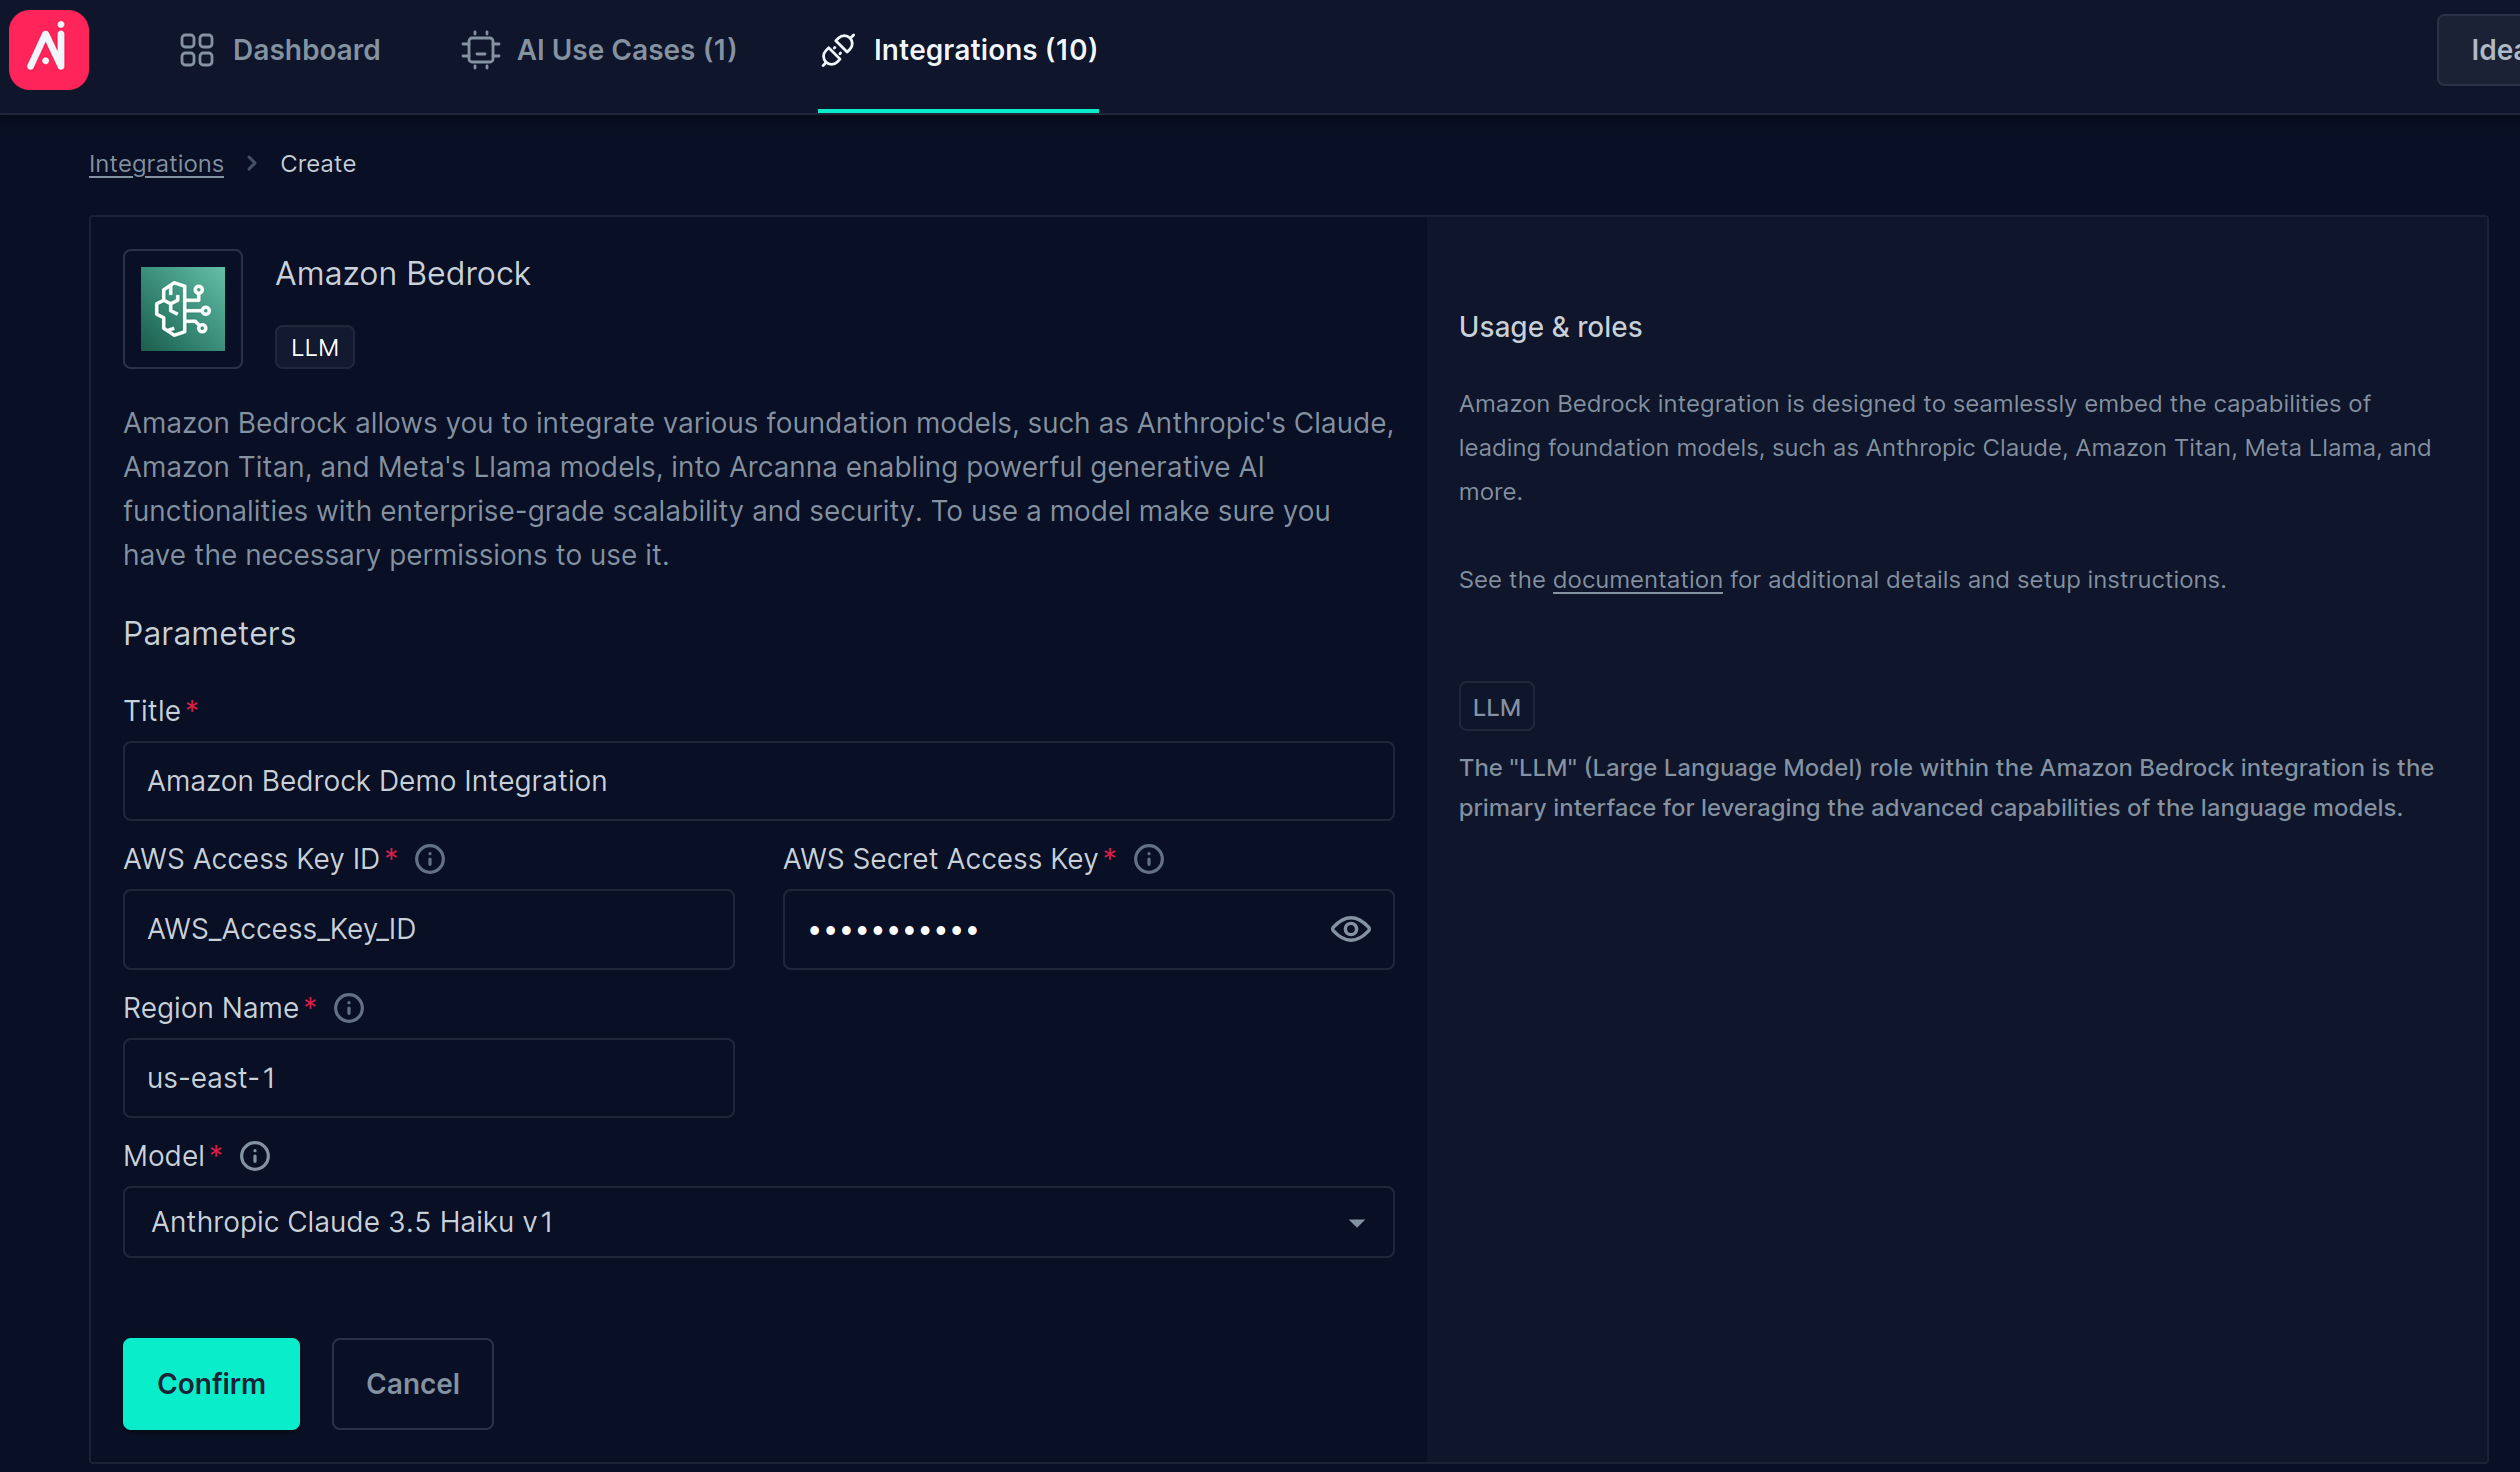Open the Dashboard tab
The height and width of the screenshot is (1472, 2520).
coord(280,50)
